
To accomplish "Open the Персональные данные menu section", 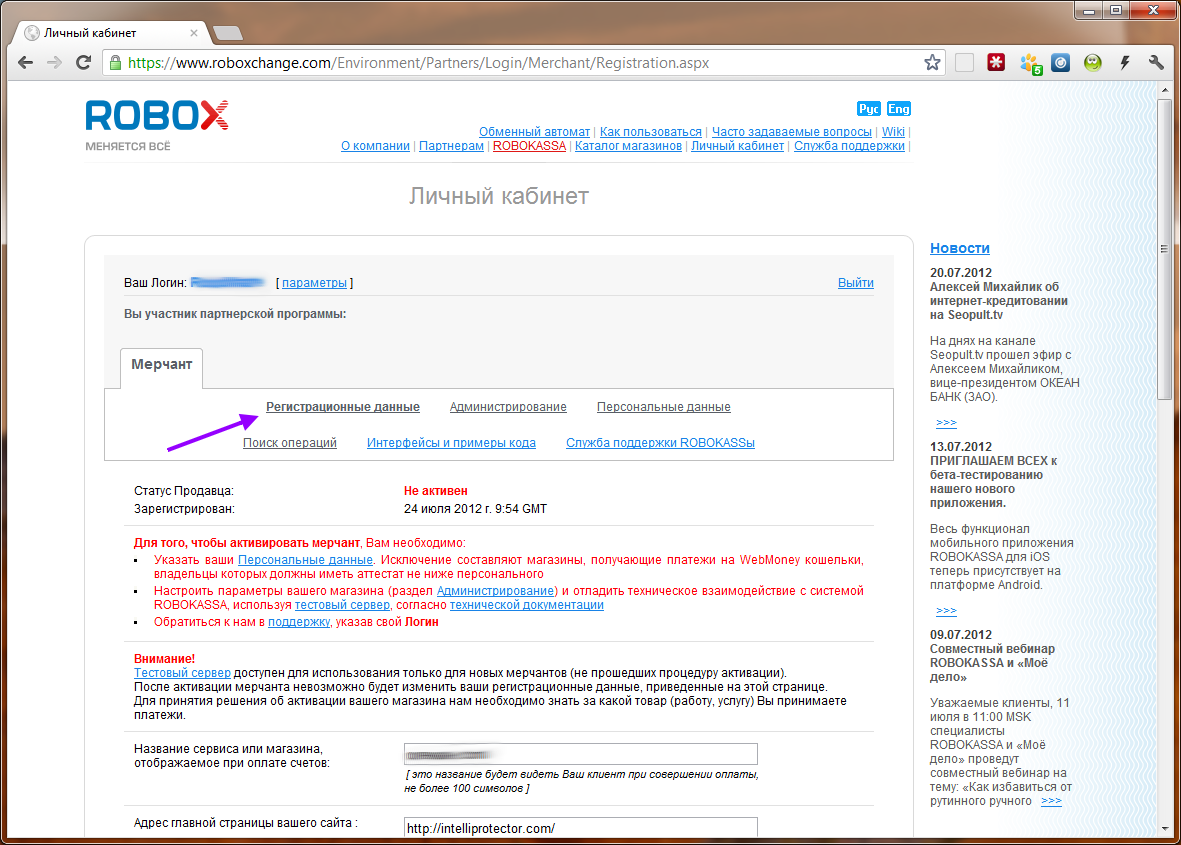I will click(664, 407).
